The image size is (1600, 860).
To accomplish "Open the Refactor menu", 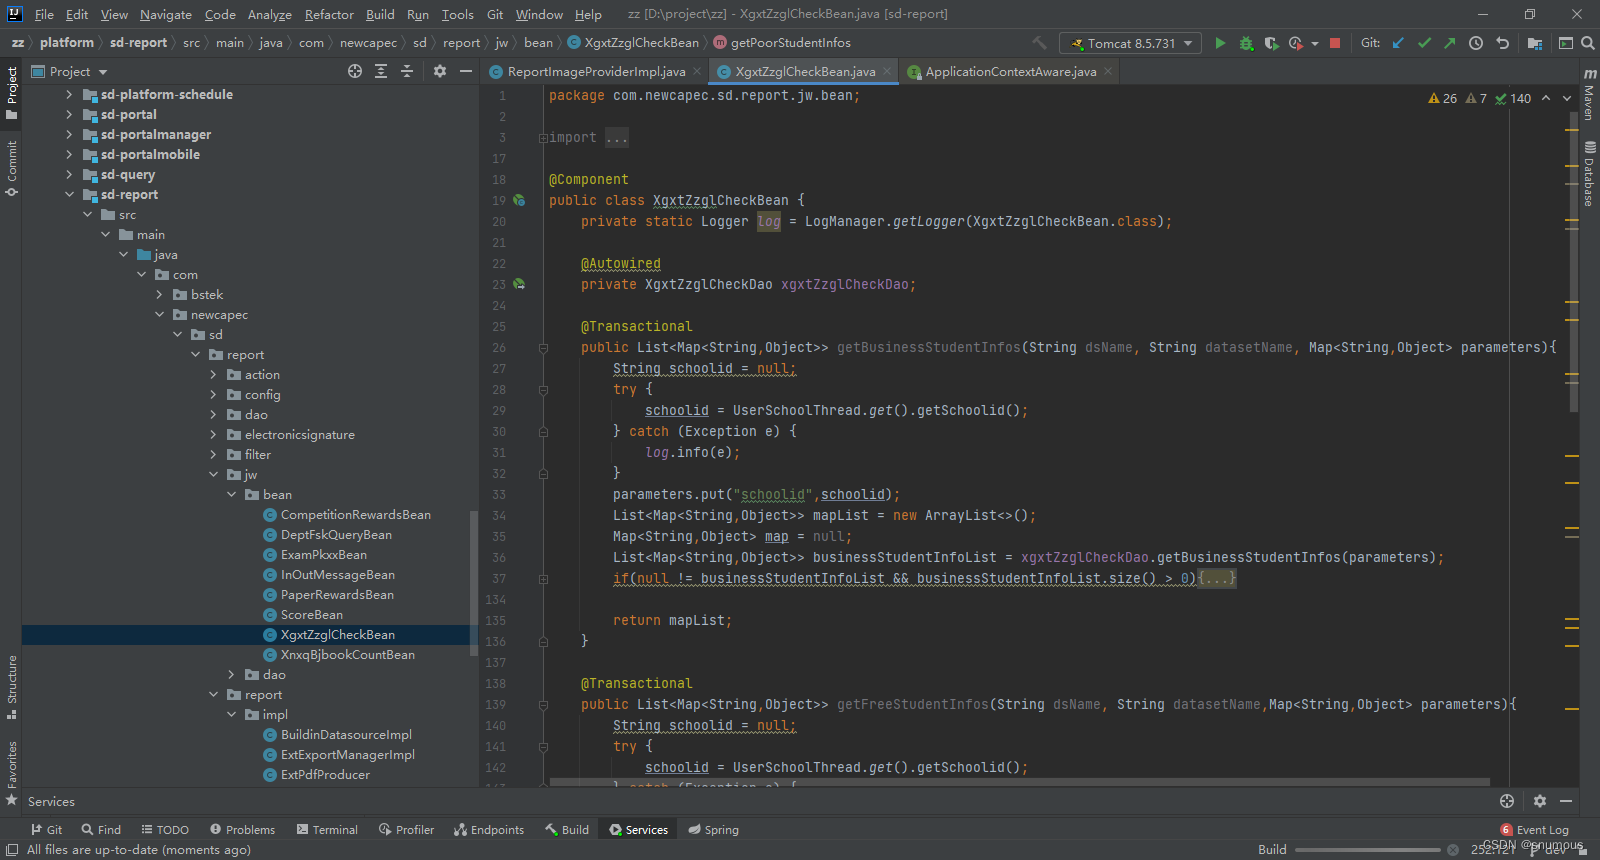I will pos(329,14).
